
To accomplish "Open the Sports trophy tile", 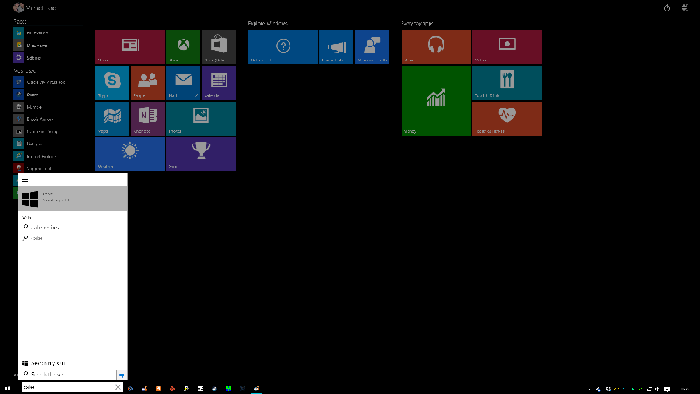I will click(x=201, y=154).
